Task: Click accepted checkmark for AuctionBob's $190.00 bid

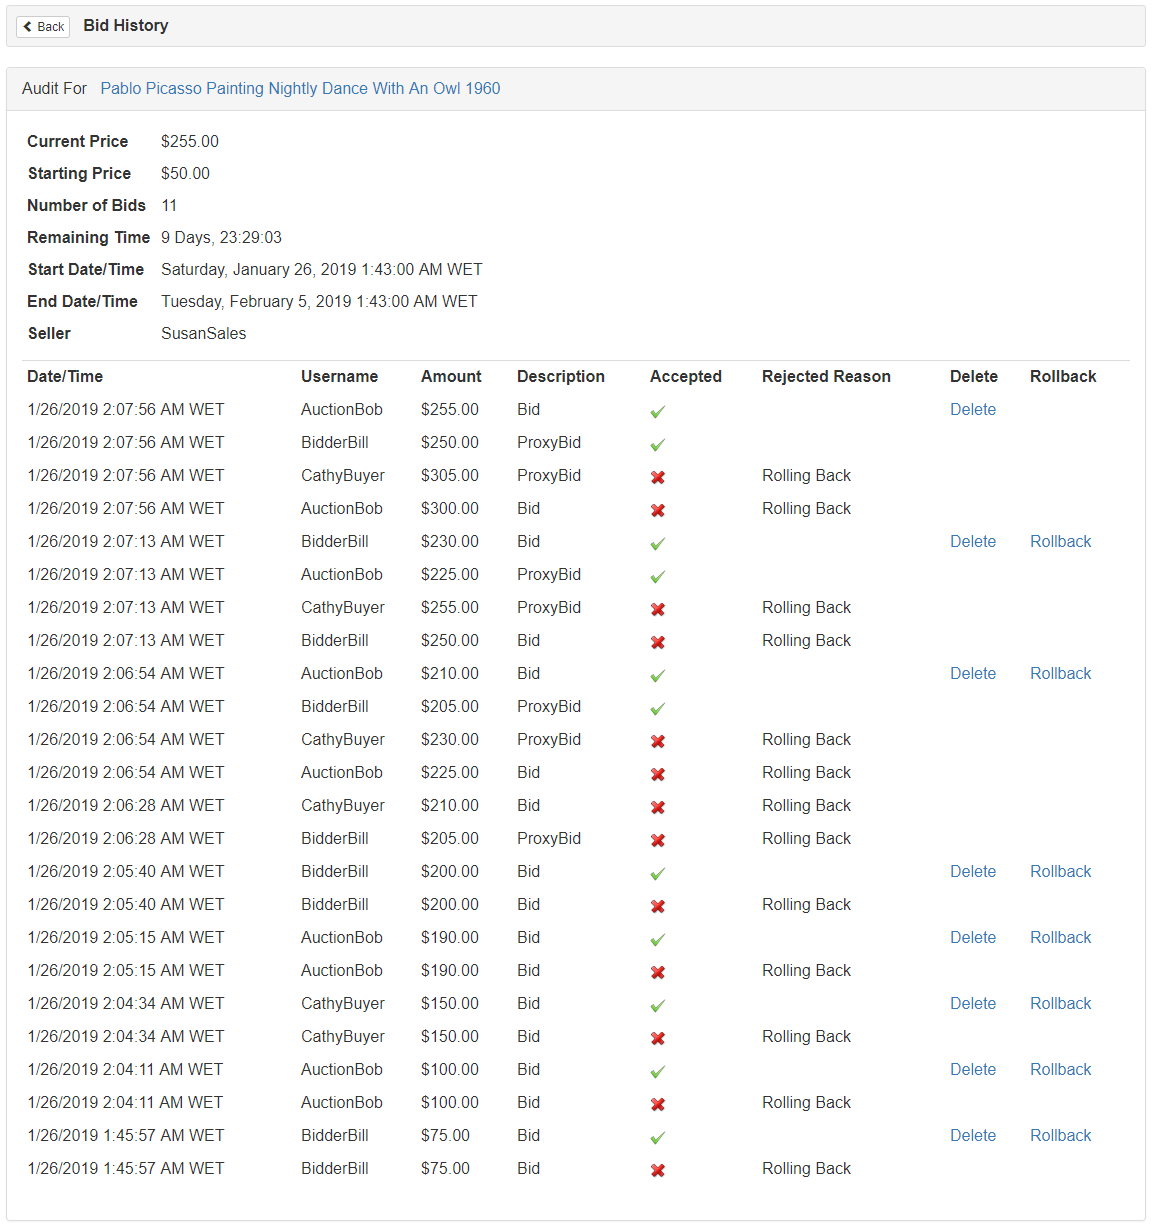Action: [x=658, y=940]
